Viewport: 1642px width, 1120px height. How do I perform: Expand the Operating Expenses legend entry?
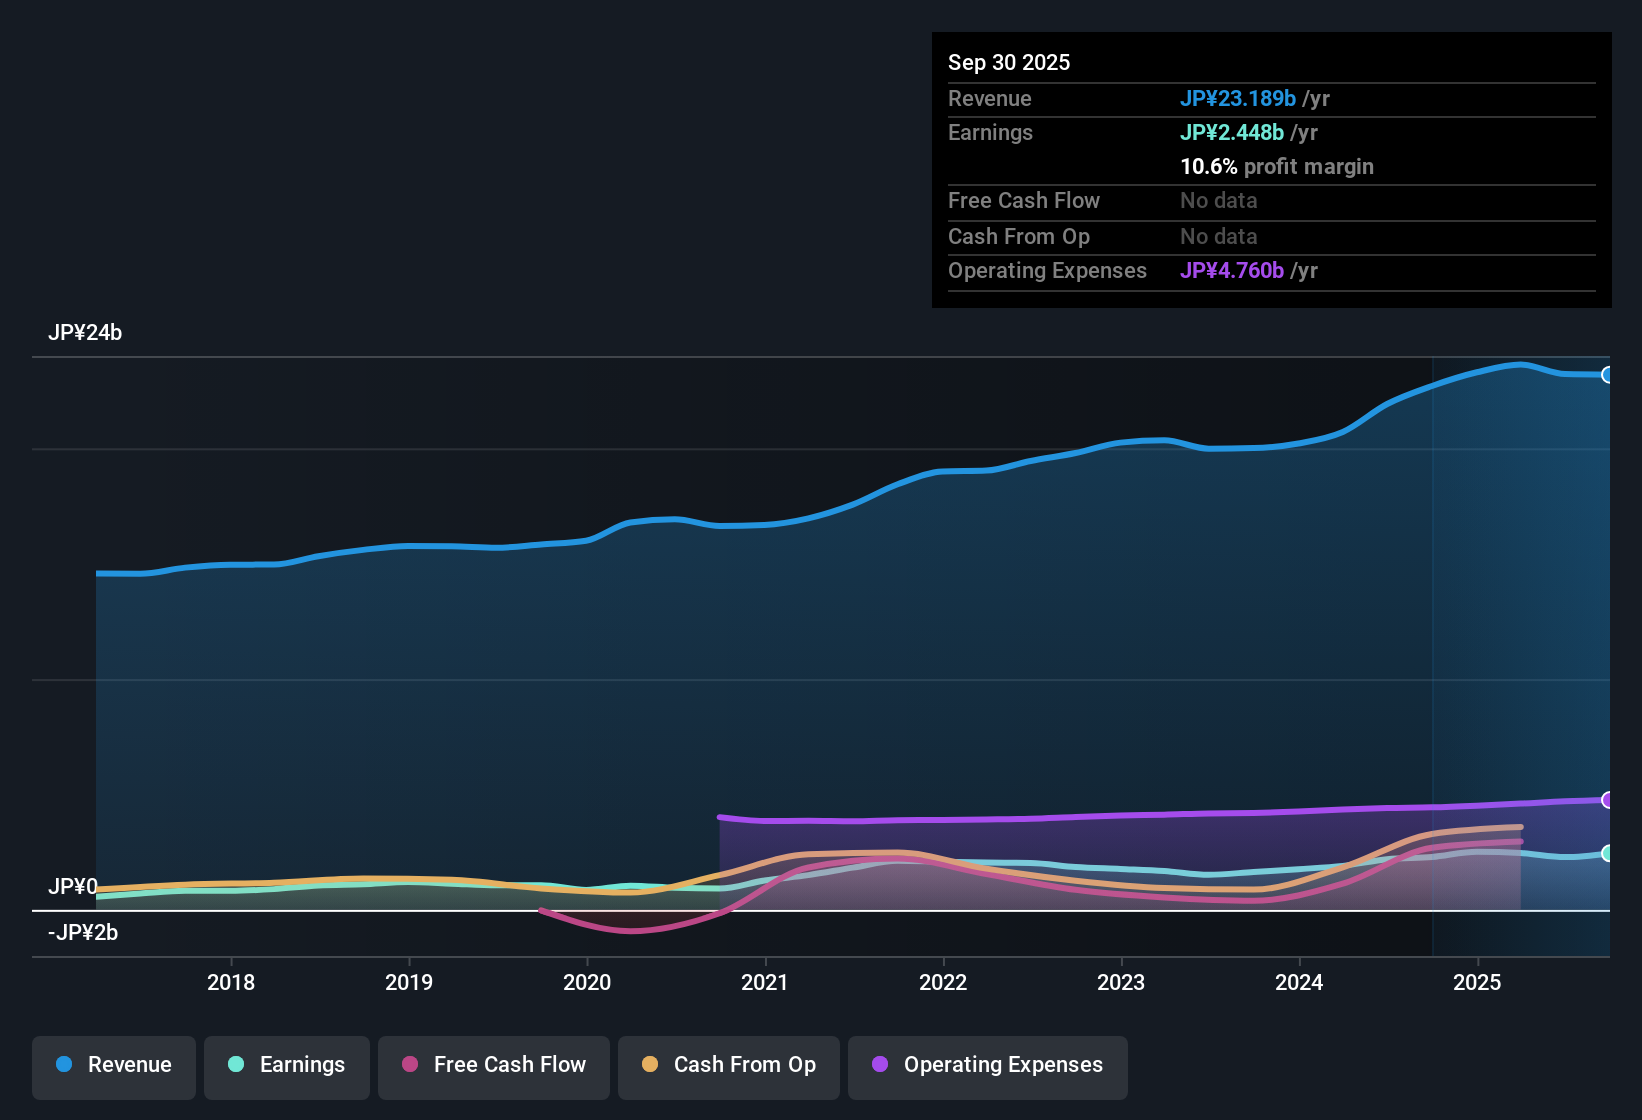coord(987,1065)
